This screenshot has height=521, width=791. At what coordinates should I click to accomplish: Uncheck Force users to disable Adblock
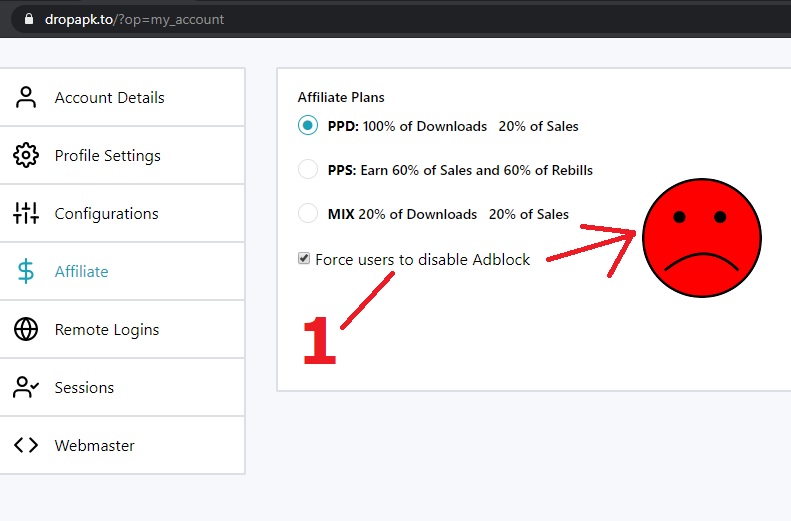(x=304, y=259)
